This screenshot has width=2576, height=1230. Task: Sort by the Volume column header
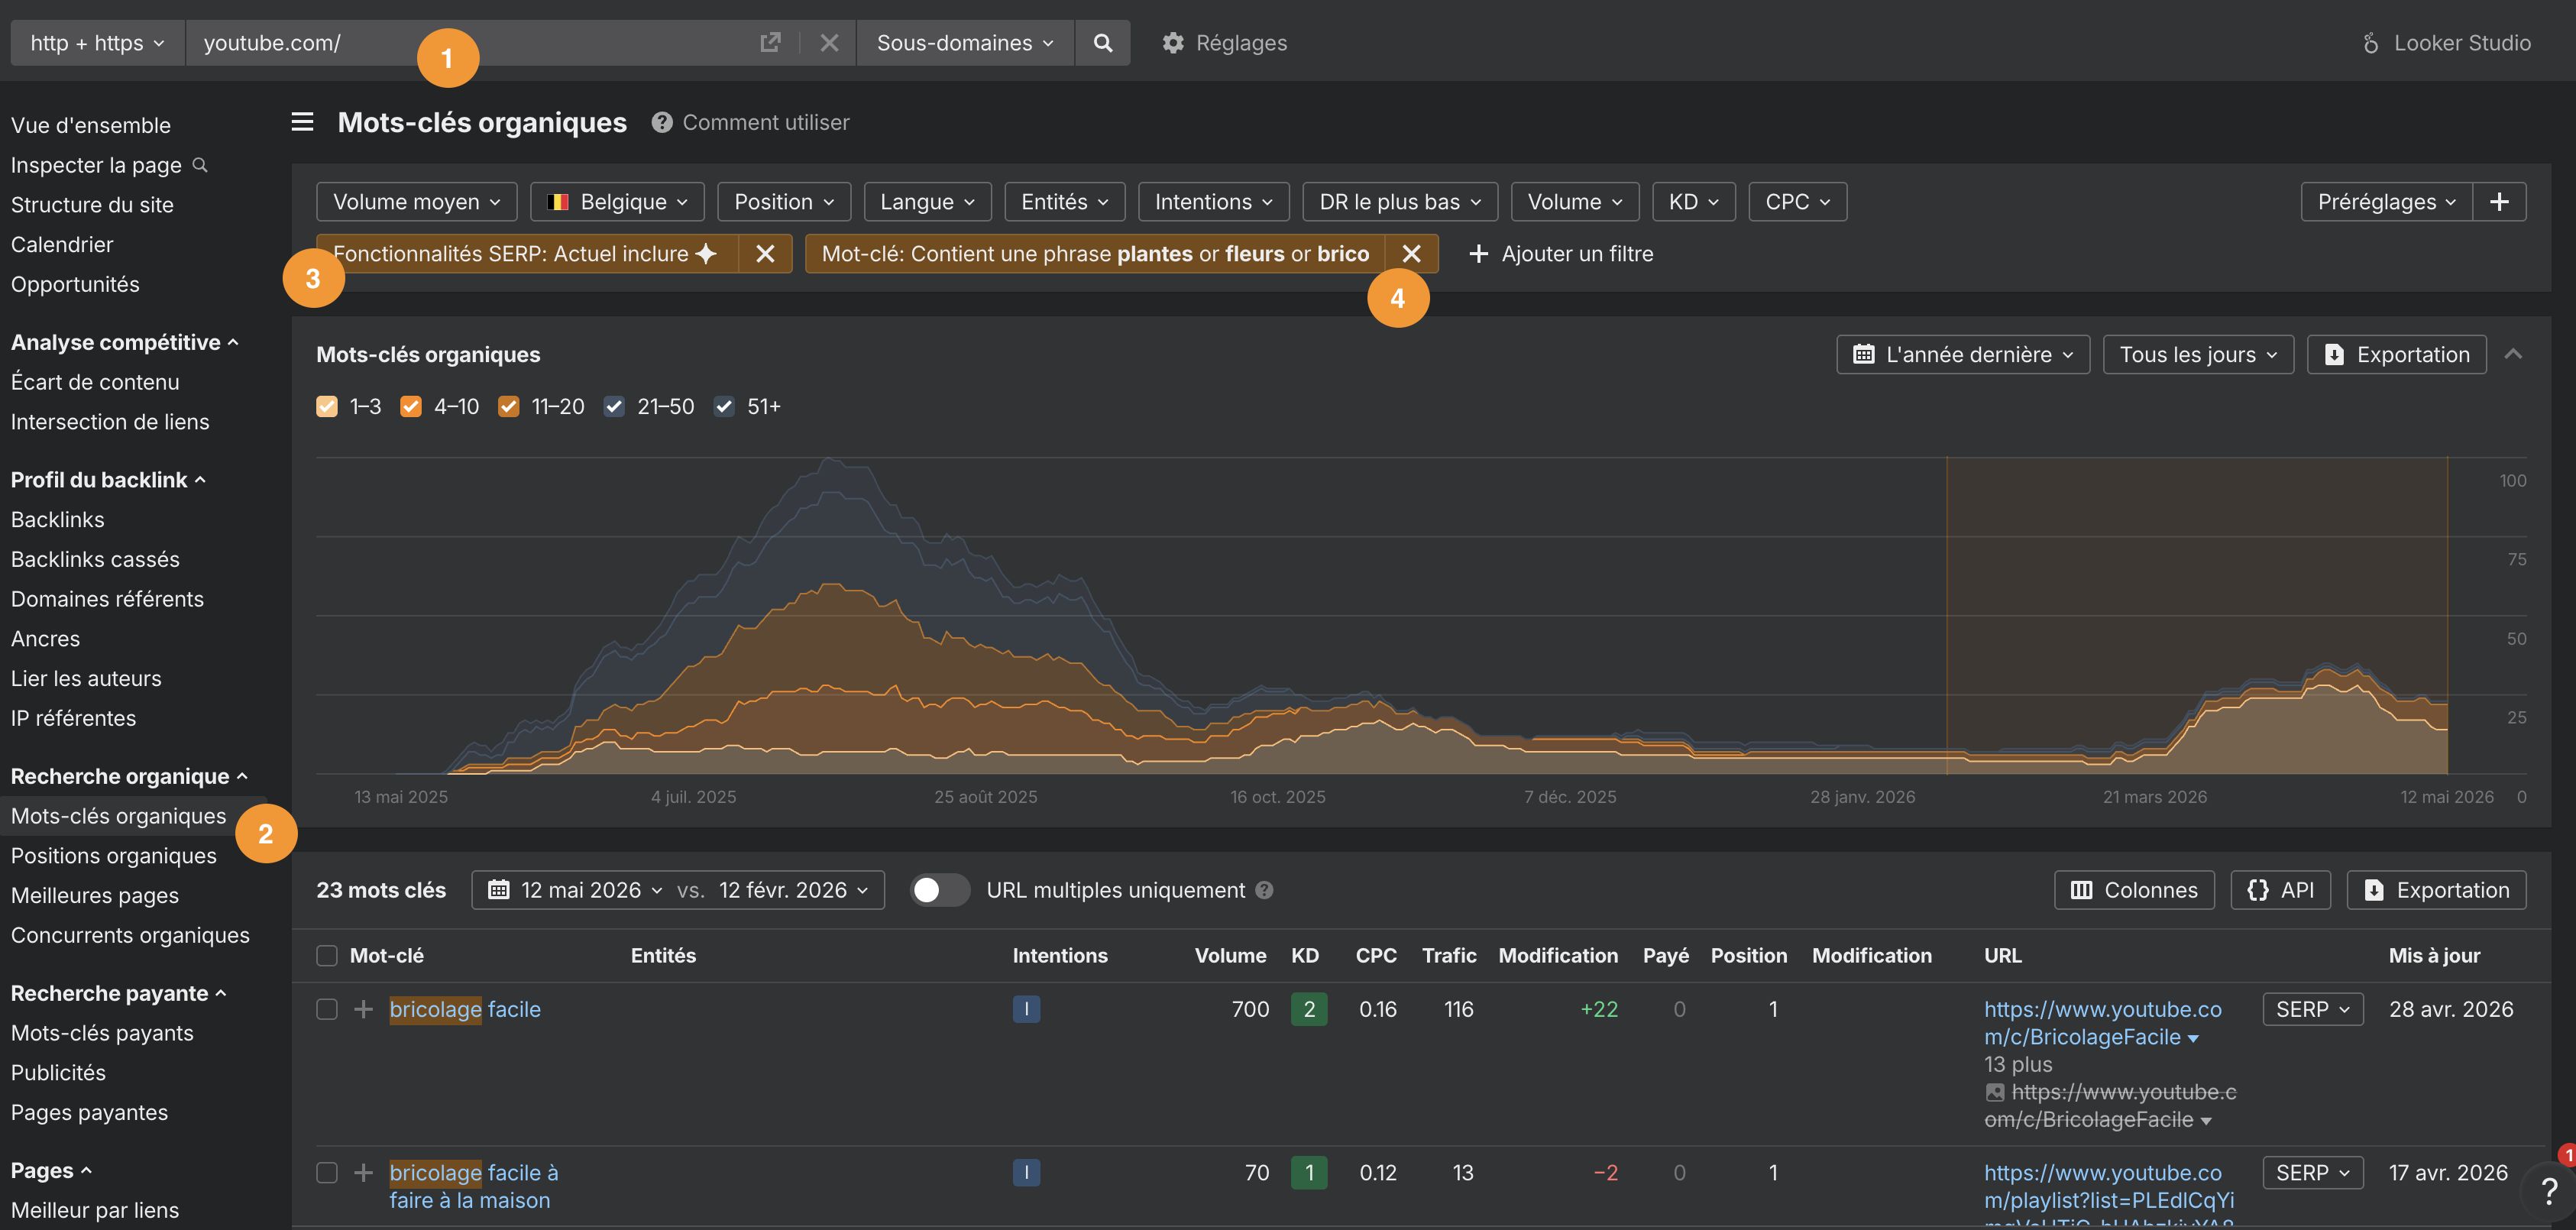click(1230, 956)
